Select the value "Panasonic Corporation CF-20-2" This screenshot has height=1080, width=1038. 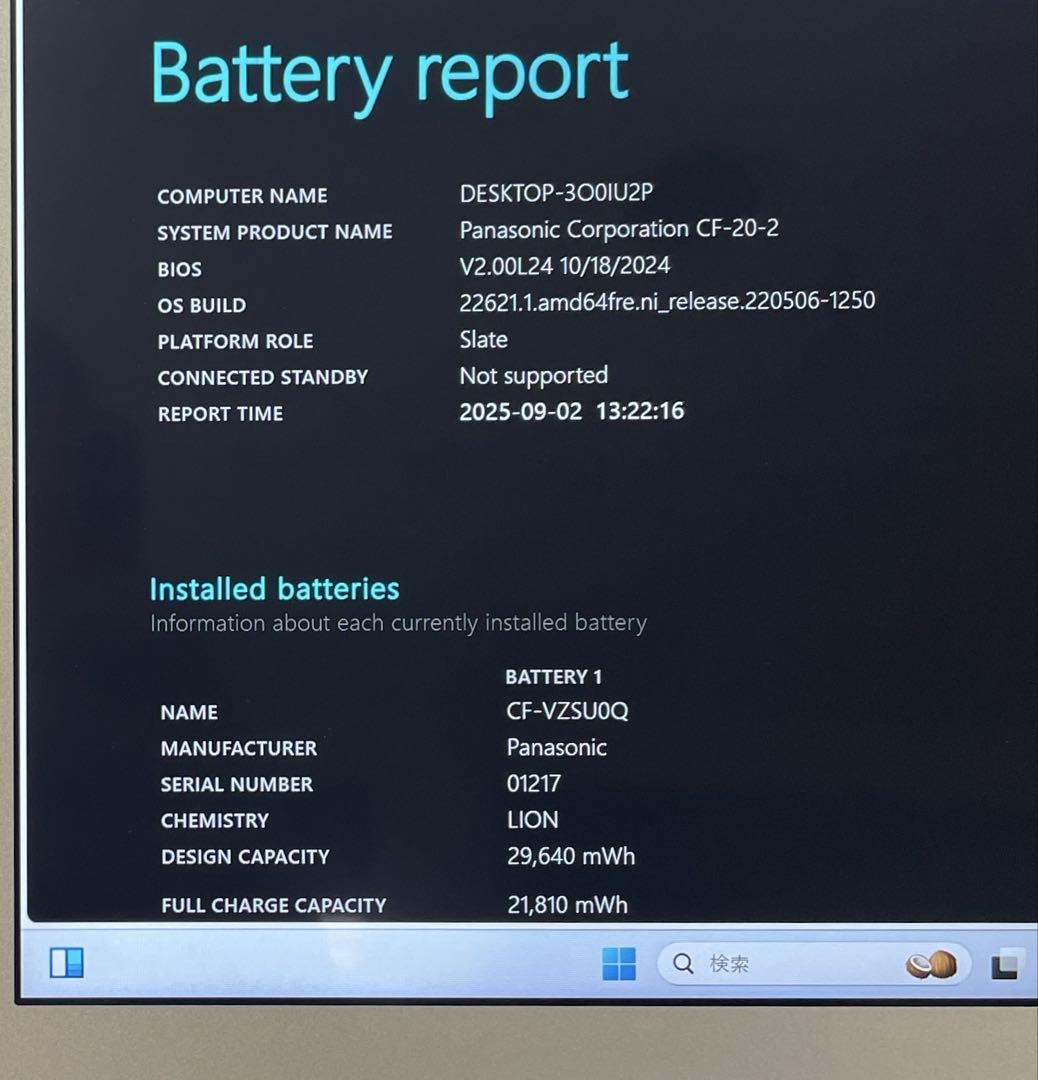[x=619, y=229]
